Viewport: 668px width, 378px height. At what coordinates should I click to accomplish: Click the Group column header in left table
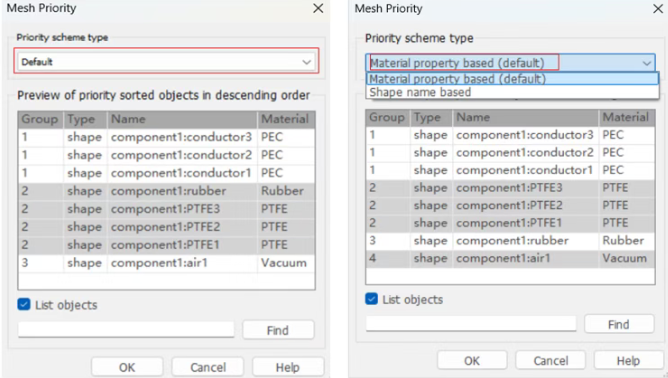(x=40, y=119)
